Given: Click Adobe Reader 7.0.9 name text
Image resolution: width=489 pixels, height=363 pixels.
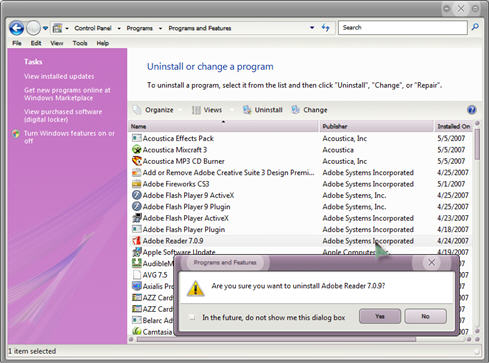Looking at the screenshot, I should 173,241.
